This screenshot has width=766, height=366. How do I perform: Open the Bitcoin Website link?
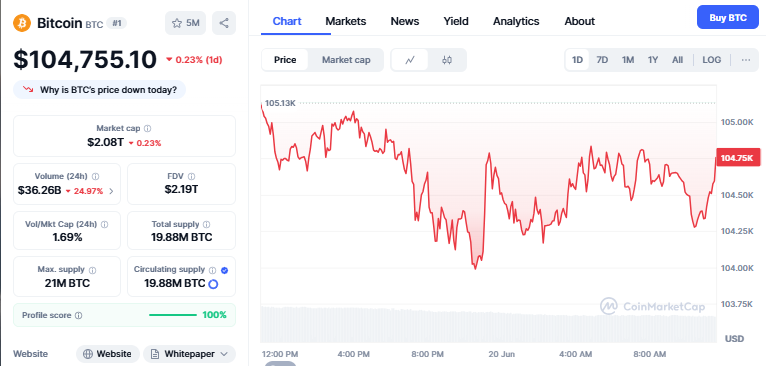pos(108,354)
